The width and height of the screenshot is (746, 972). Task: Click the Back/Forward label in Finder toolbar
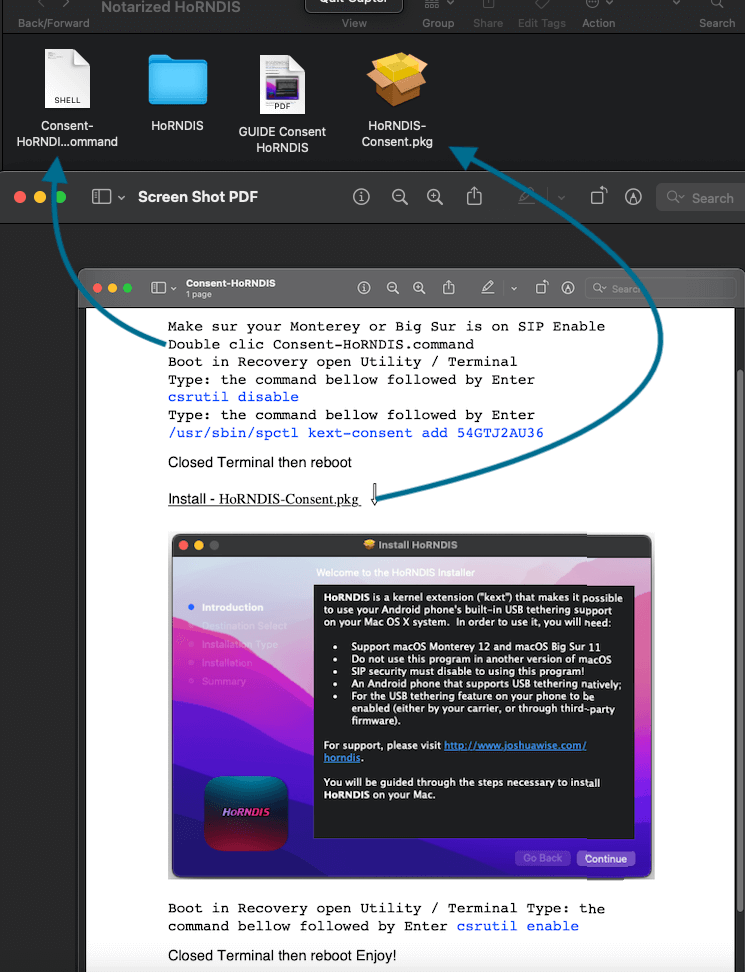pos(53,23)
